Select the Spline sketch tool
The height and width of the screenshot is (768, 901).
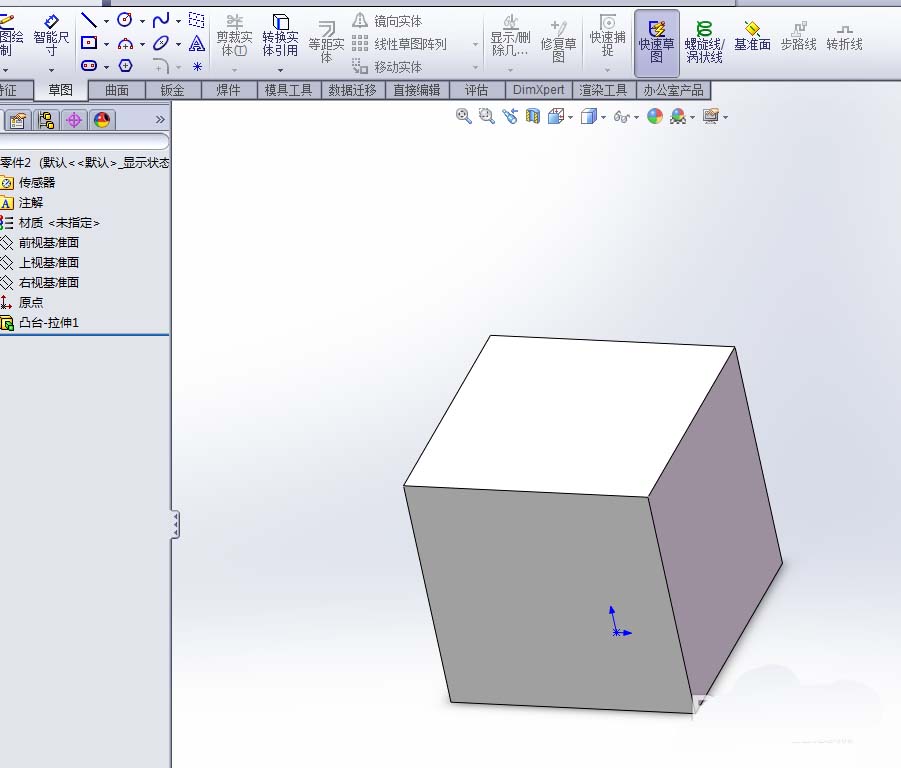pyautogui.click(x=161, y=20)
